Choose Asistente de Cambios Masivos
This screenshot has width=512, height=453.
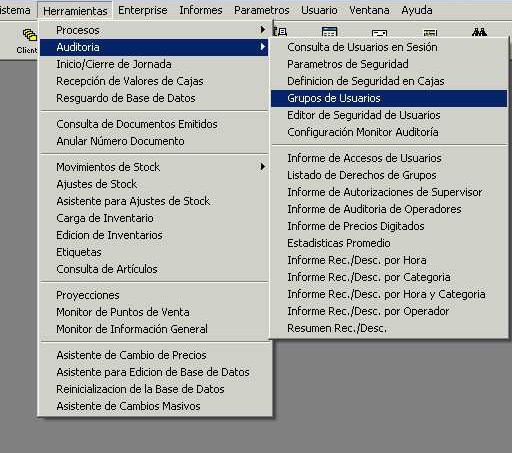pos(154,406)
